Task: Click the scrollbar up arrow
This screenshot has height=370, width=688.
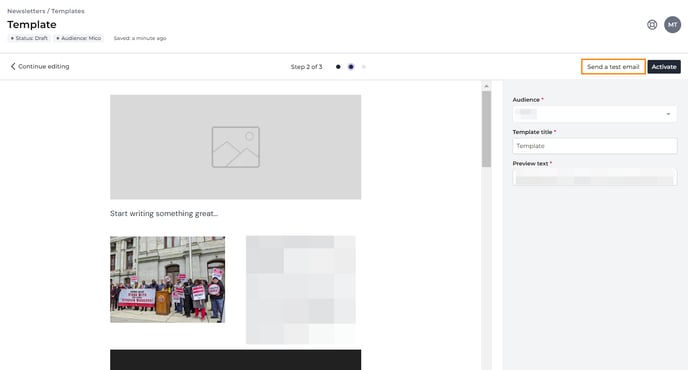Action: 486,86
